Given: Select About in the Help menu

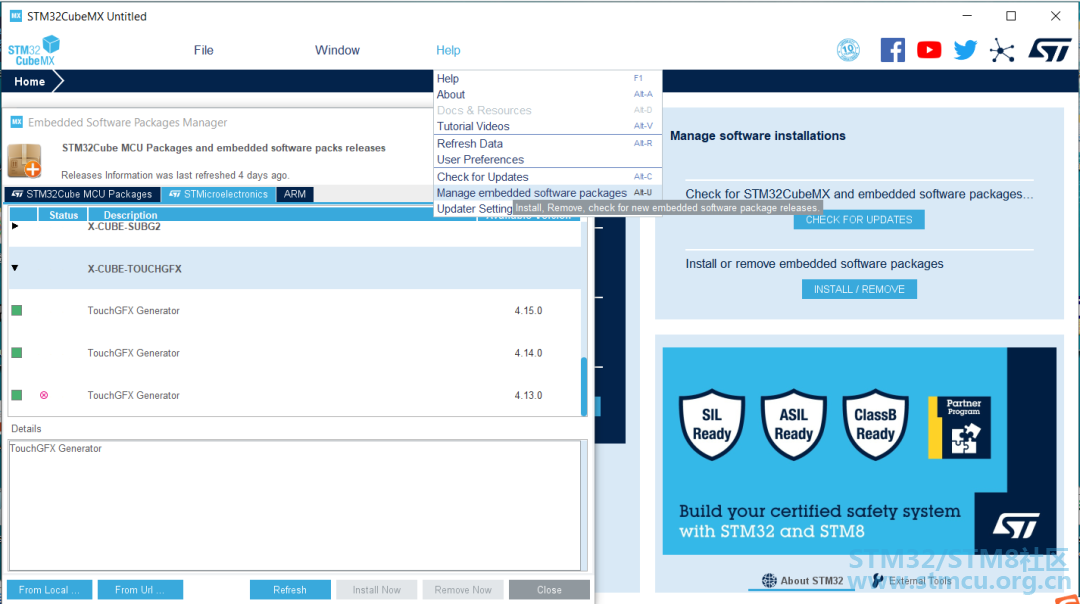Looking at the screenshot, I should pyautogui.click(x=548, y=94).
